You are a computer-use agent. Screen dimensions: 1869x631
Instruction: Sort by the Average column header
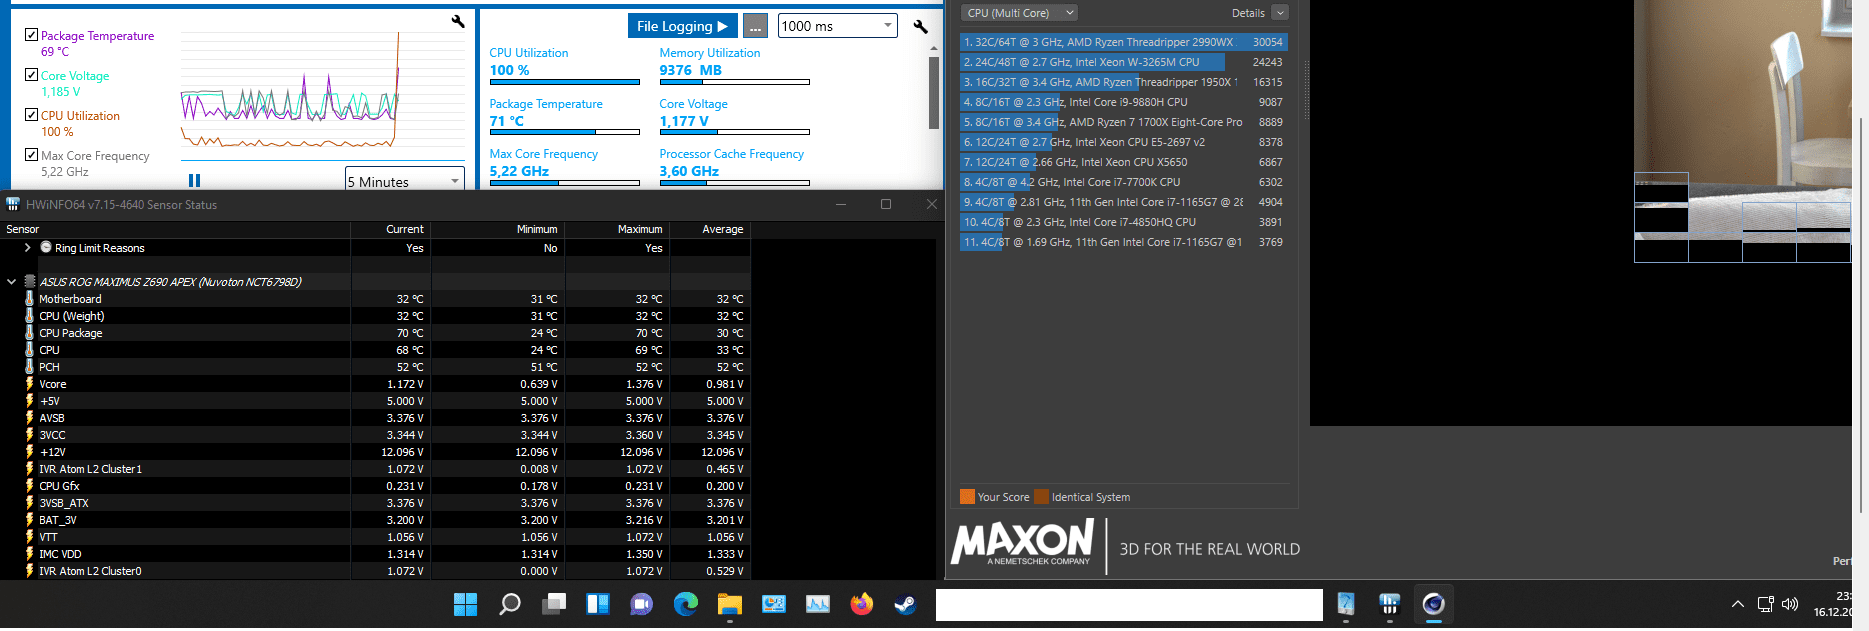[710, 229]
